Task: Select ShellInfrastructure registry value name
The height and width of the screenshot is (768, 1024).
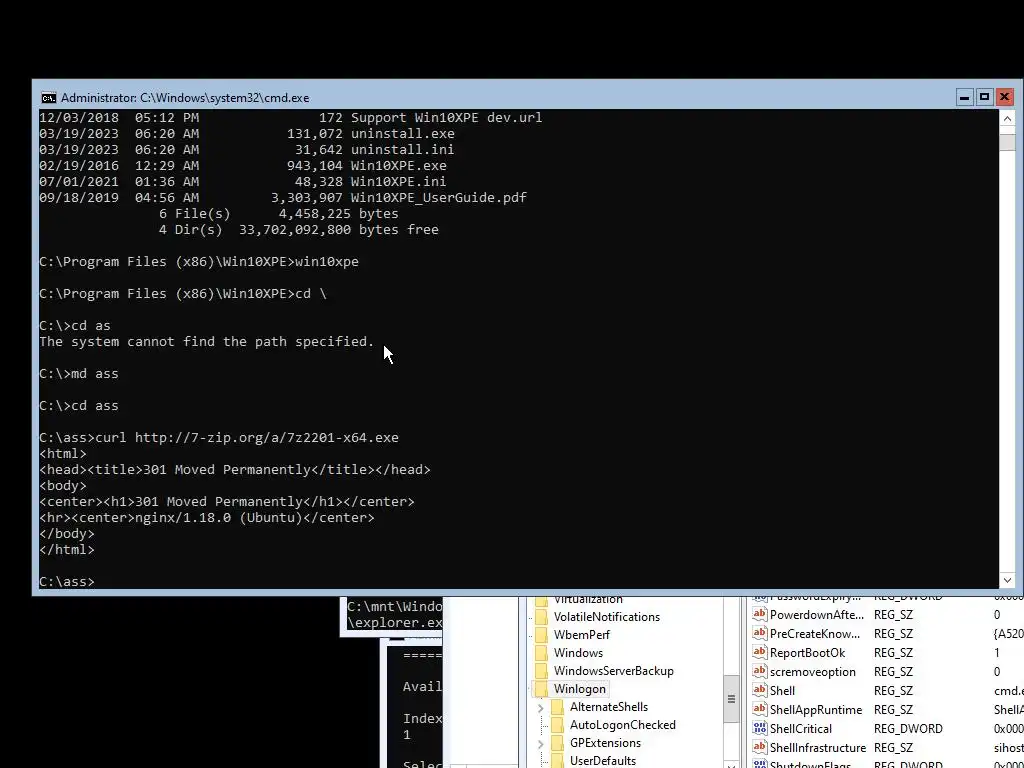Action: [x=818, y=747]
